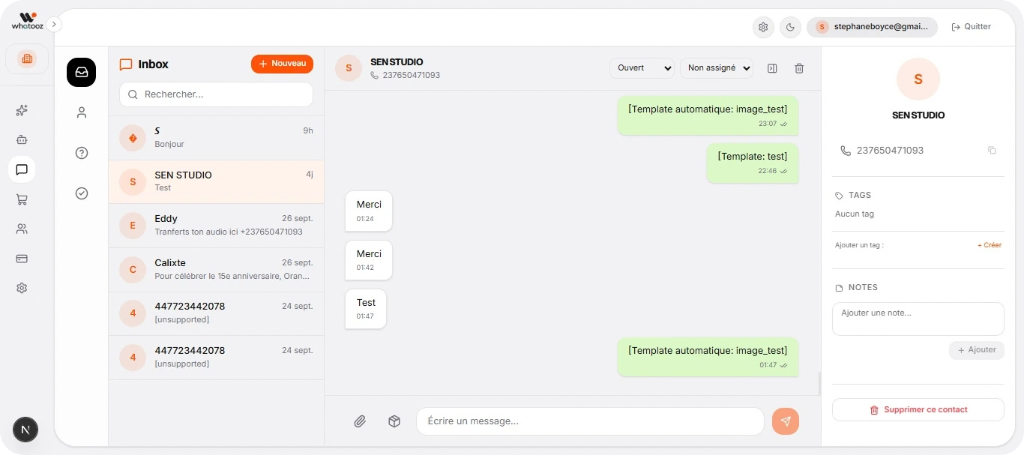
Task: Click the Ajouter une note text area
Action: click(x=918, y=319)
